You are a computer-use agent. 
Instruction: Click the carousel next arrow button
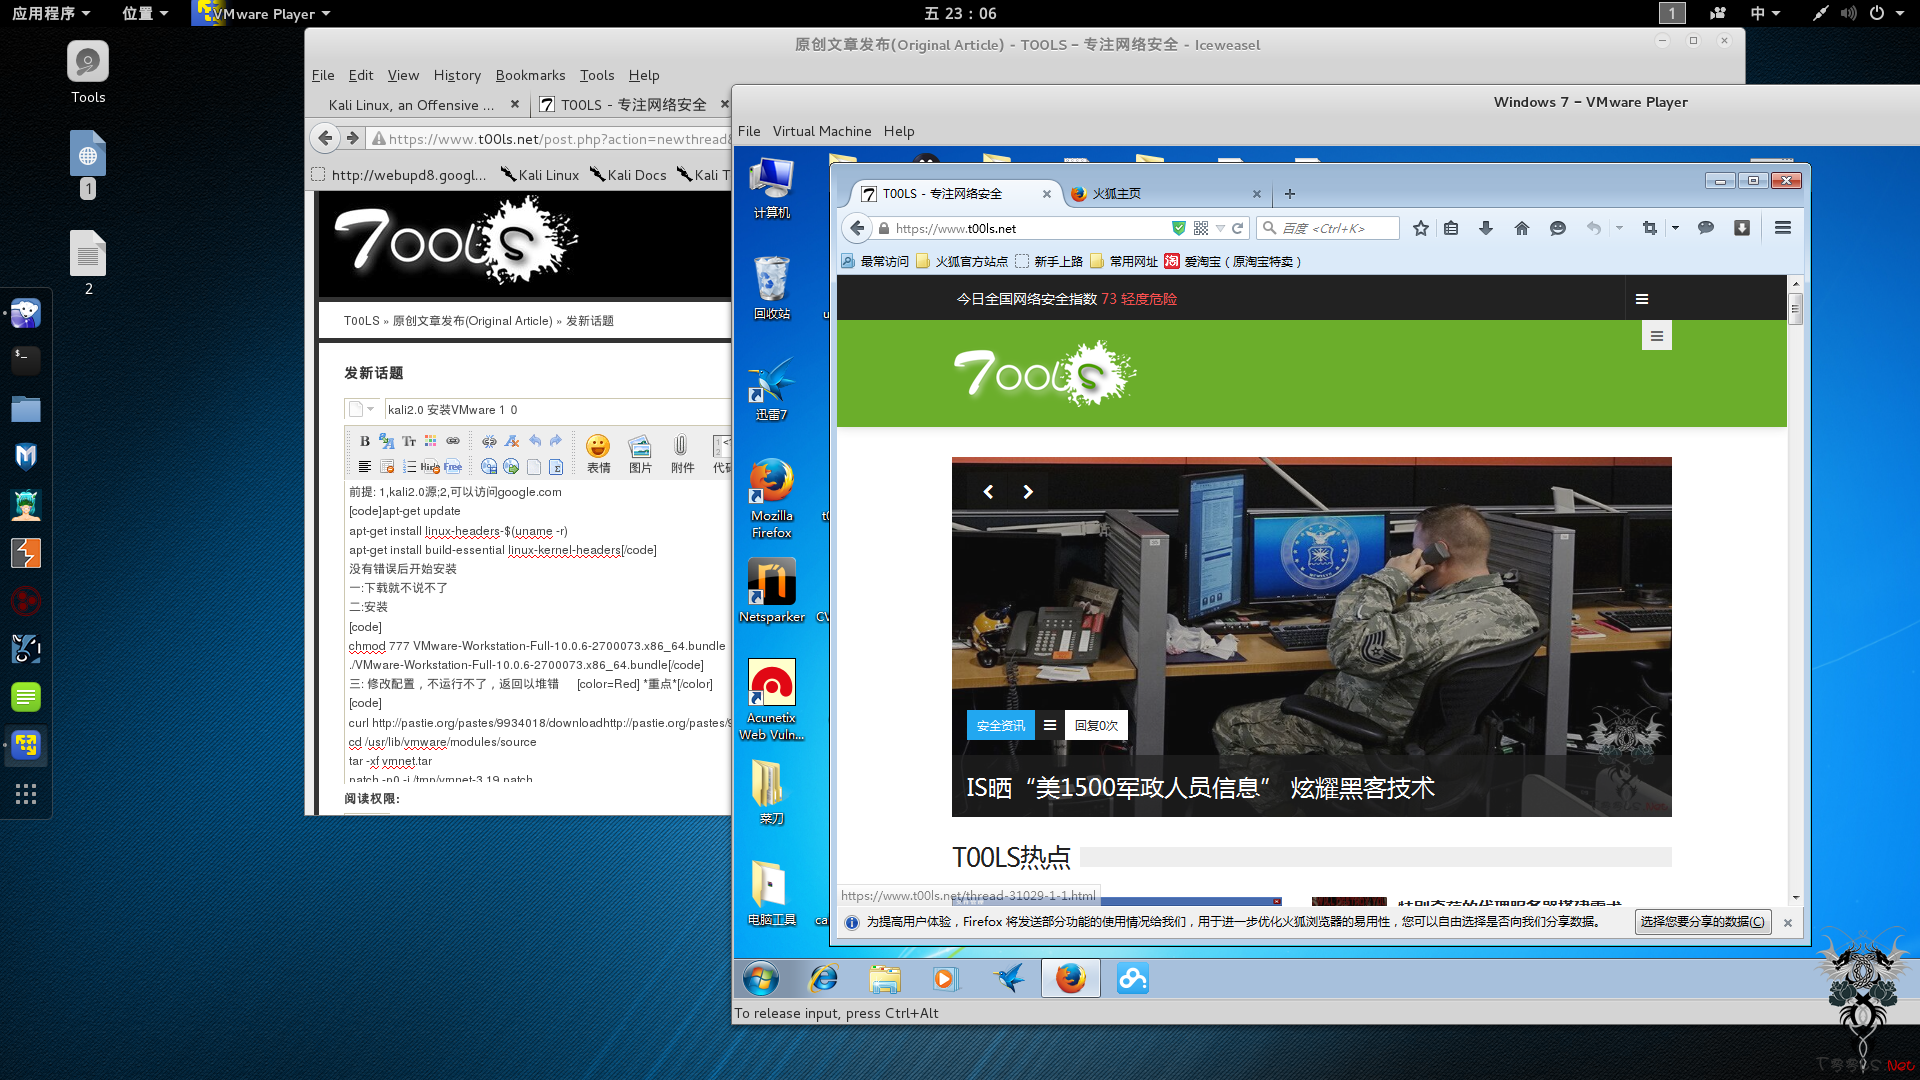tap(1027, 489)
